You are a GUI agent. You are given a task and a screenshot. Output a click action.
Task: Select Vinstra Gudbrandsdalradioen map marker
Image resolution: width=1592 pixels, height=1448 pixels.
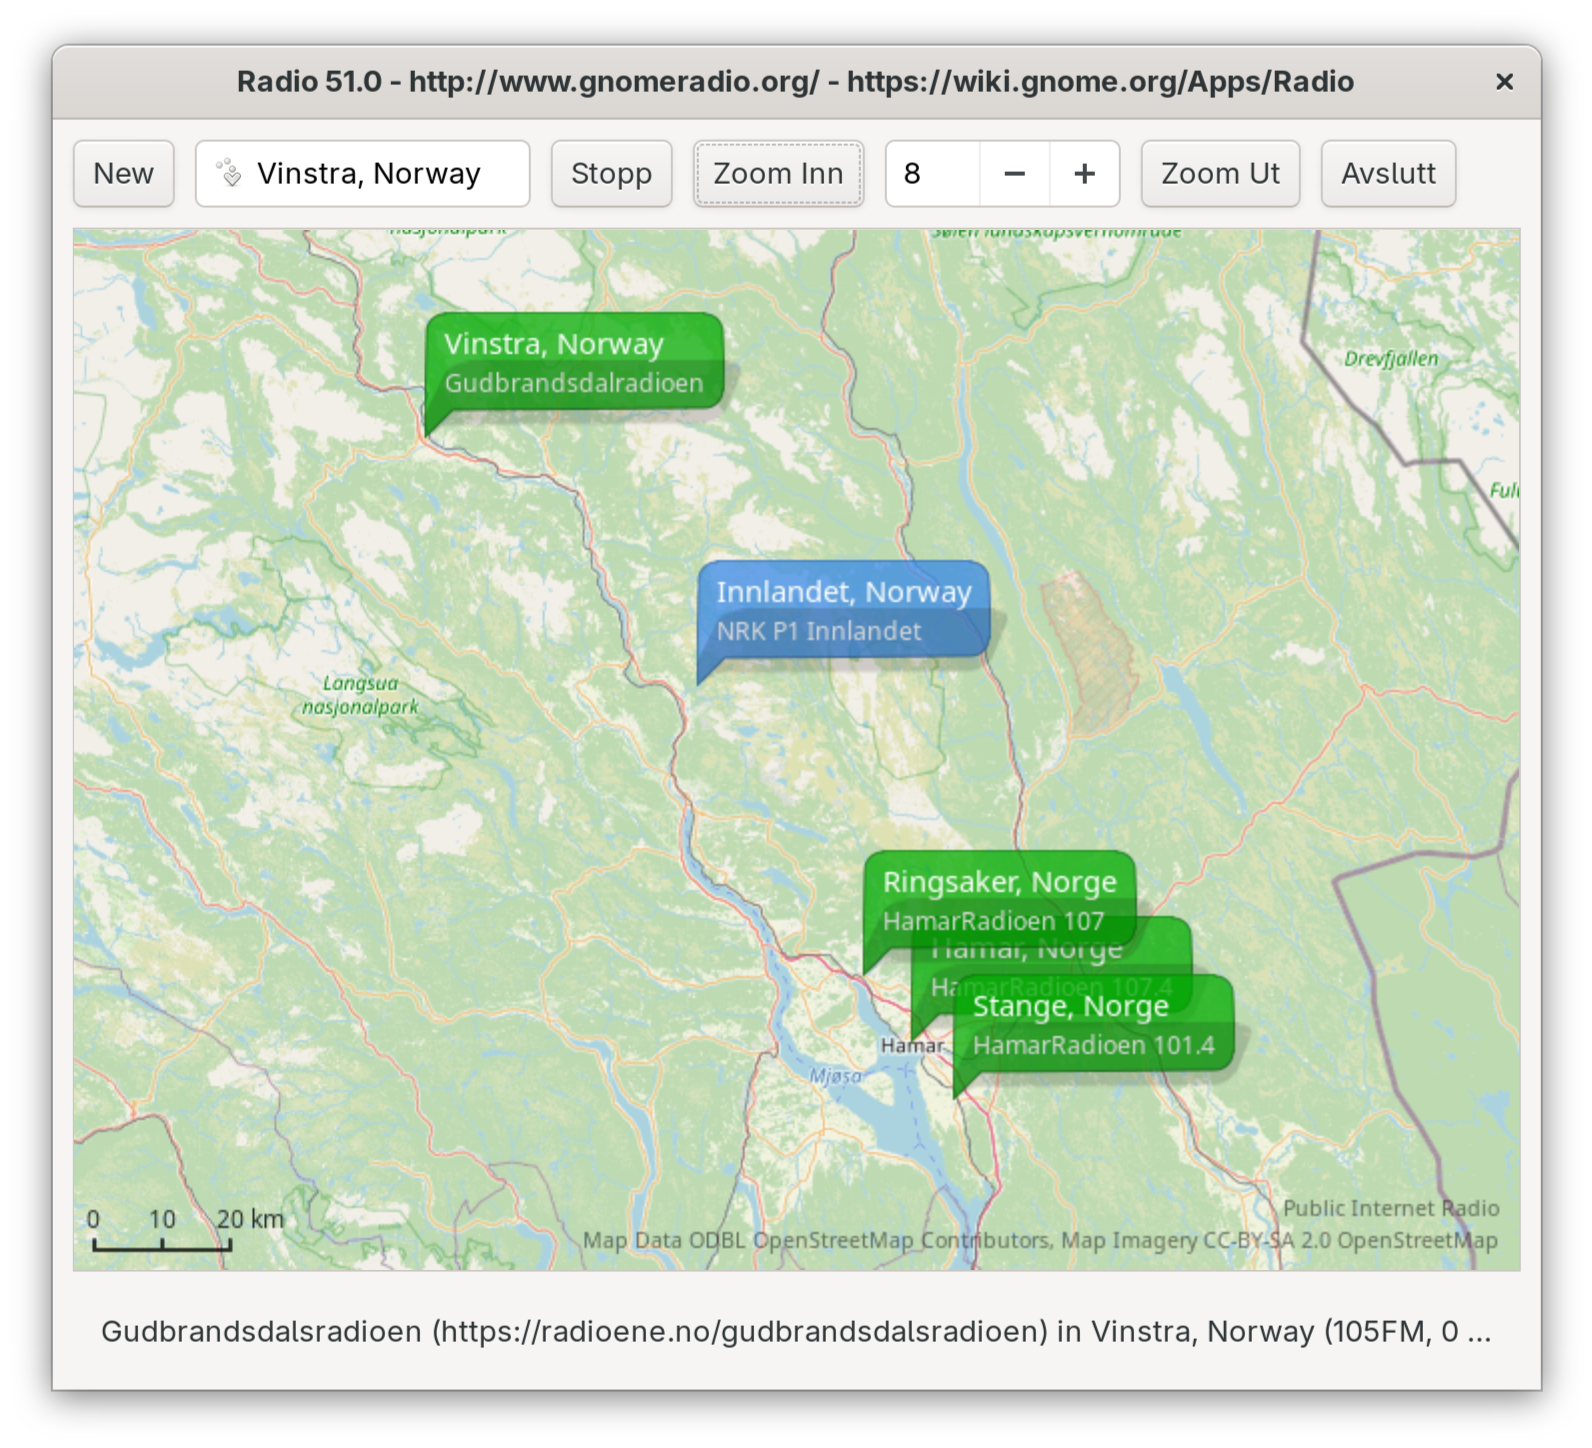574,363
